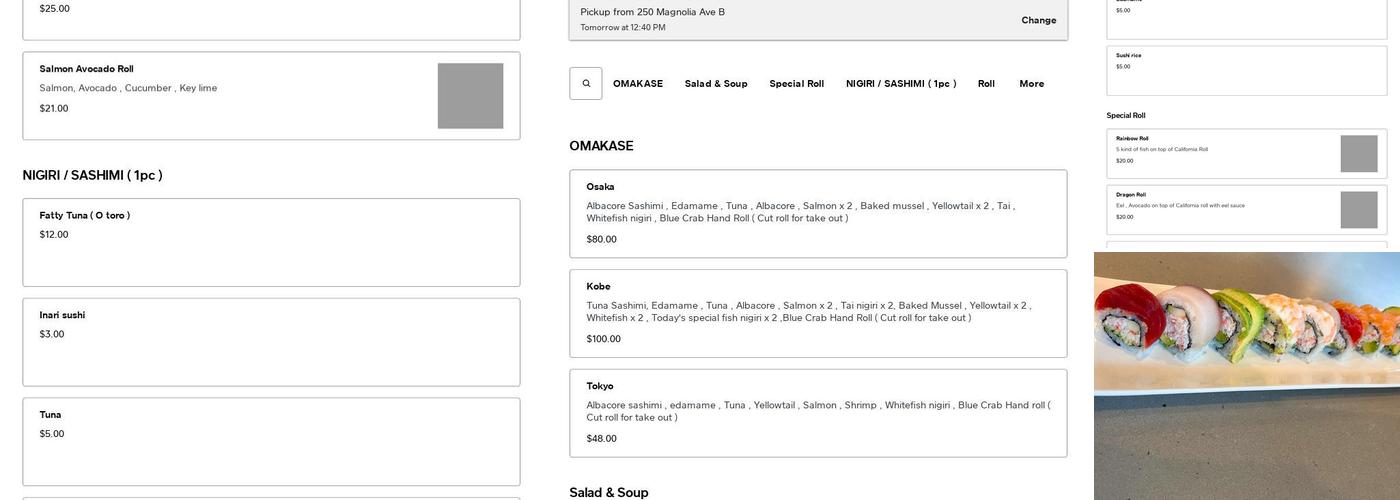Switch to the OMAKASE category tab
This screenshot has width=1400, height=500.
(x=638, y=84)
